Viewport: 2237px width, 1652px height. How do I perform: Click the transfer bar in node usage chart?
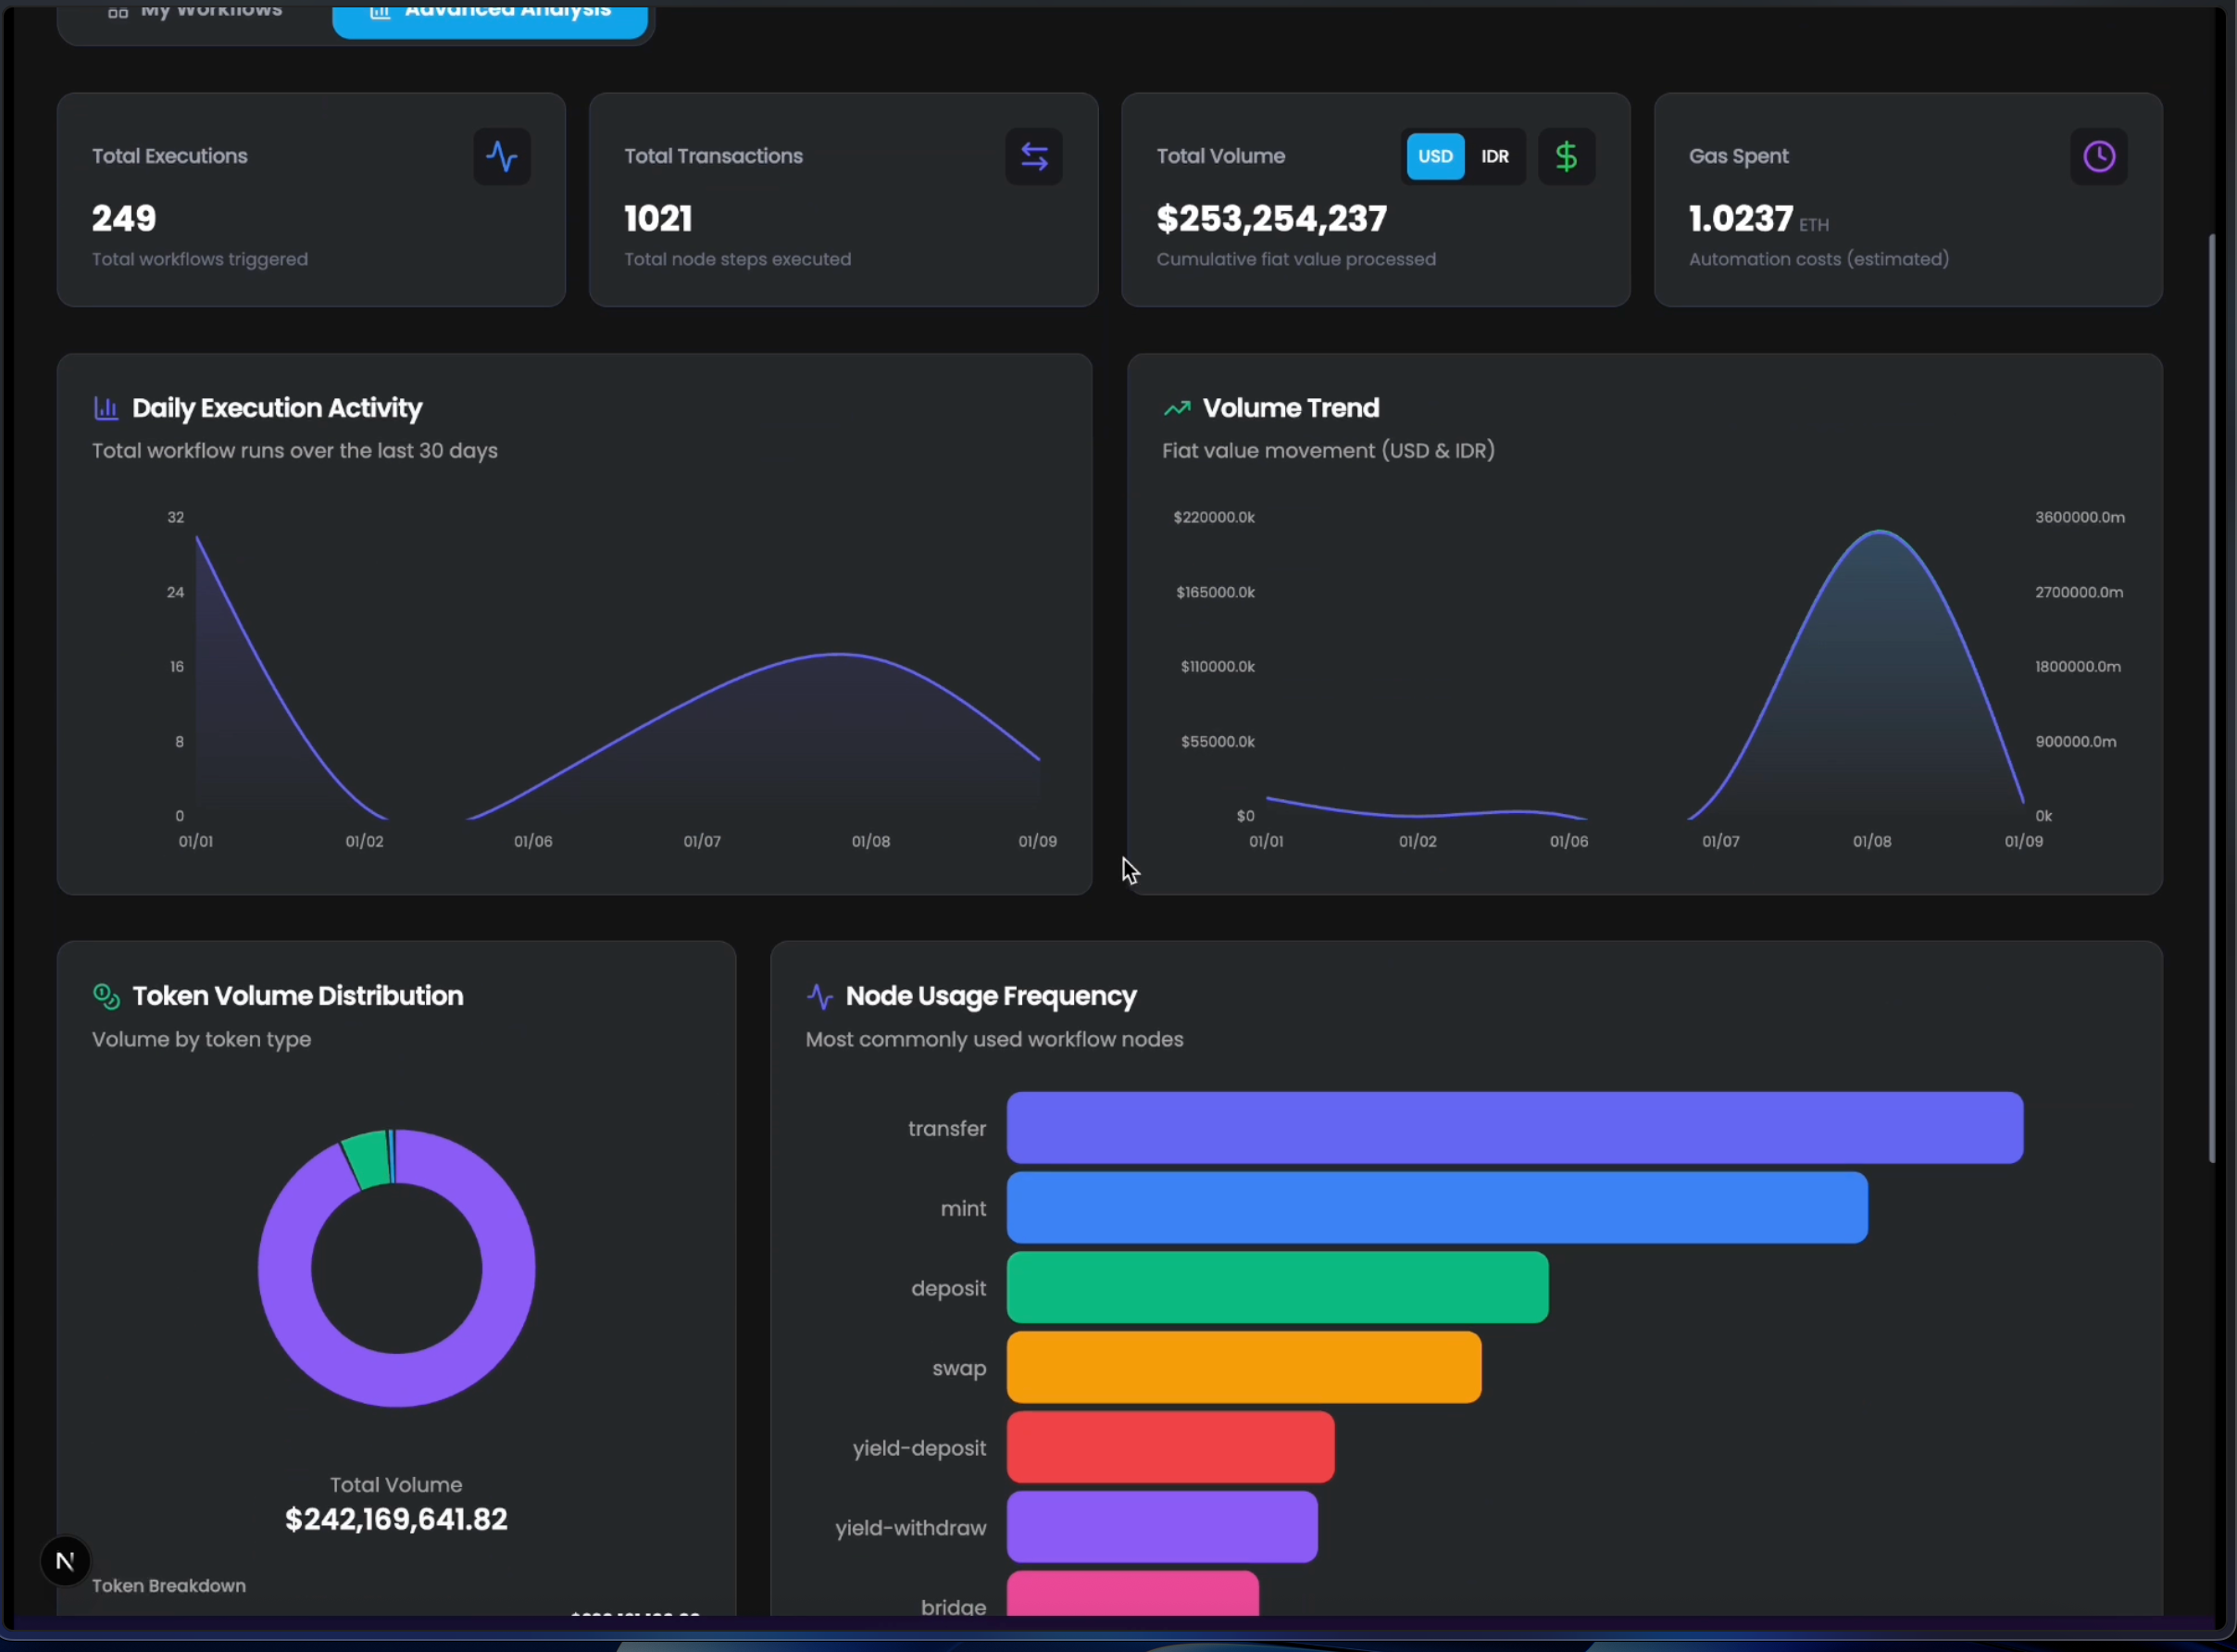(x=1514, y=1128)
